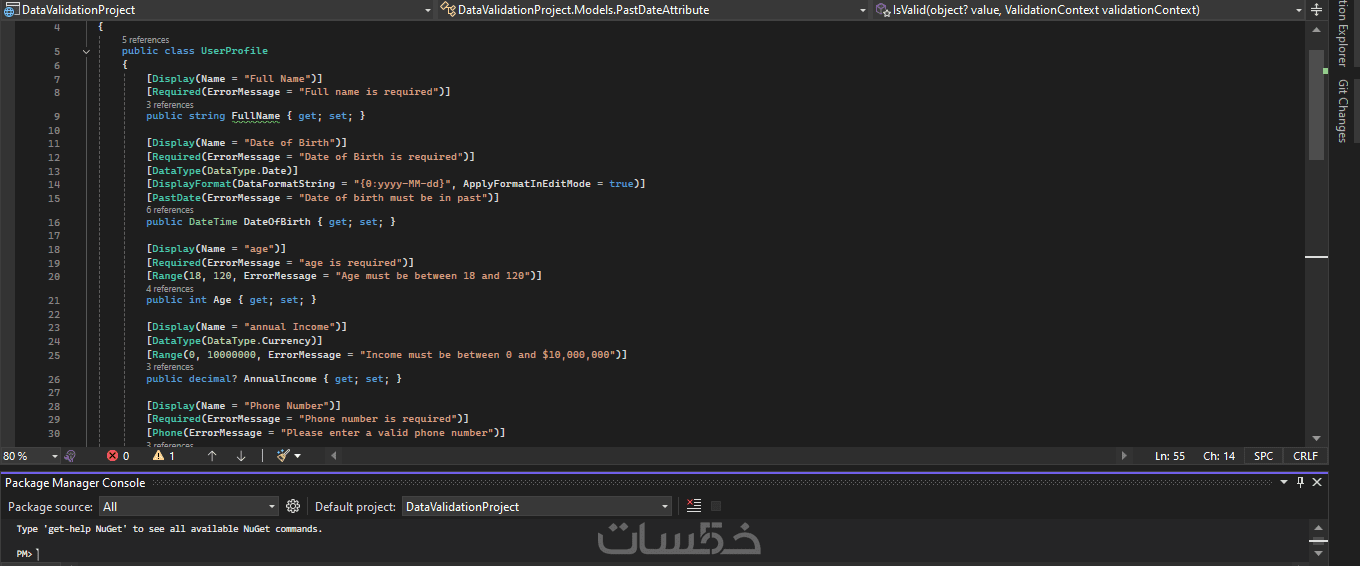Image resolution: width=1360 pixels, height=566 pixels.
Task: Click line number 21 in the margin
Action: pyautogui.click(x=54, y=300)
